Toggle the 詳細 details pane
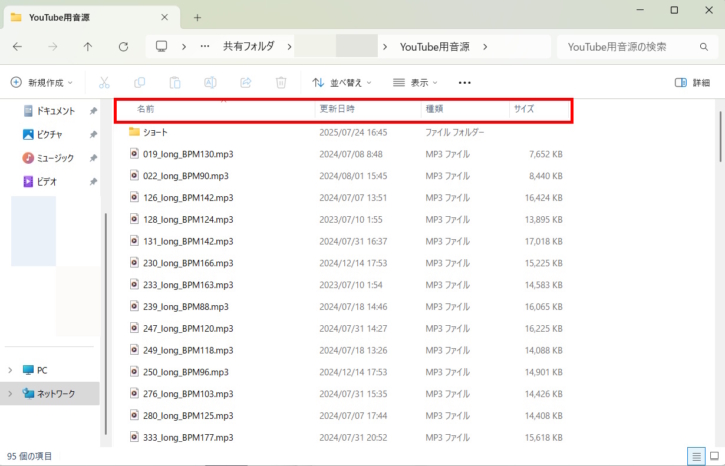Viewport: 725px width, 466px height. point(693,83)
